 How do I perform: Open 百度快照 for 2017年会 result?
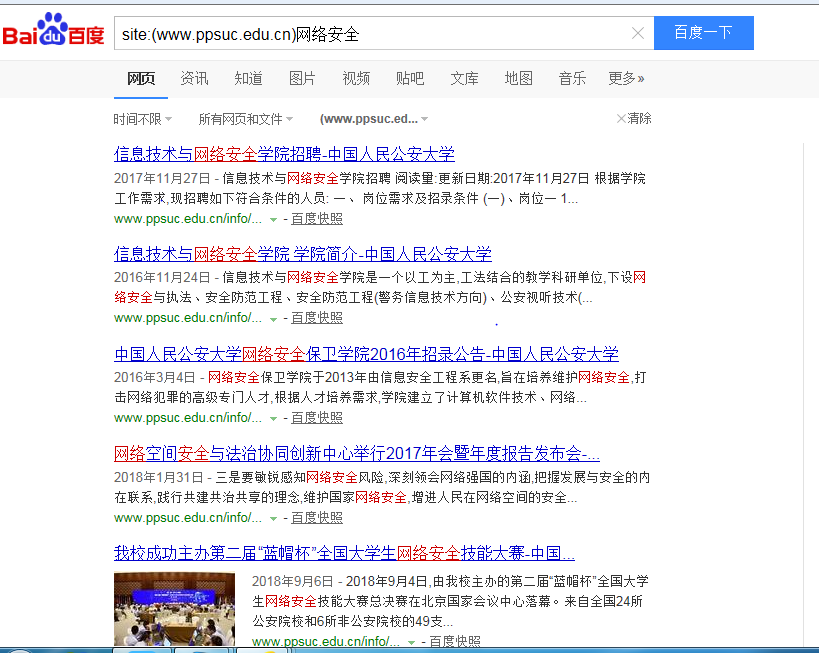click(317, 518)
